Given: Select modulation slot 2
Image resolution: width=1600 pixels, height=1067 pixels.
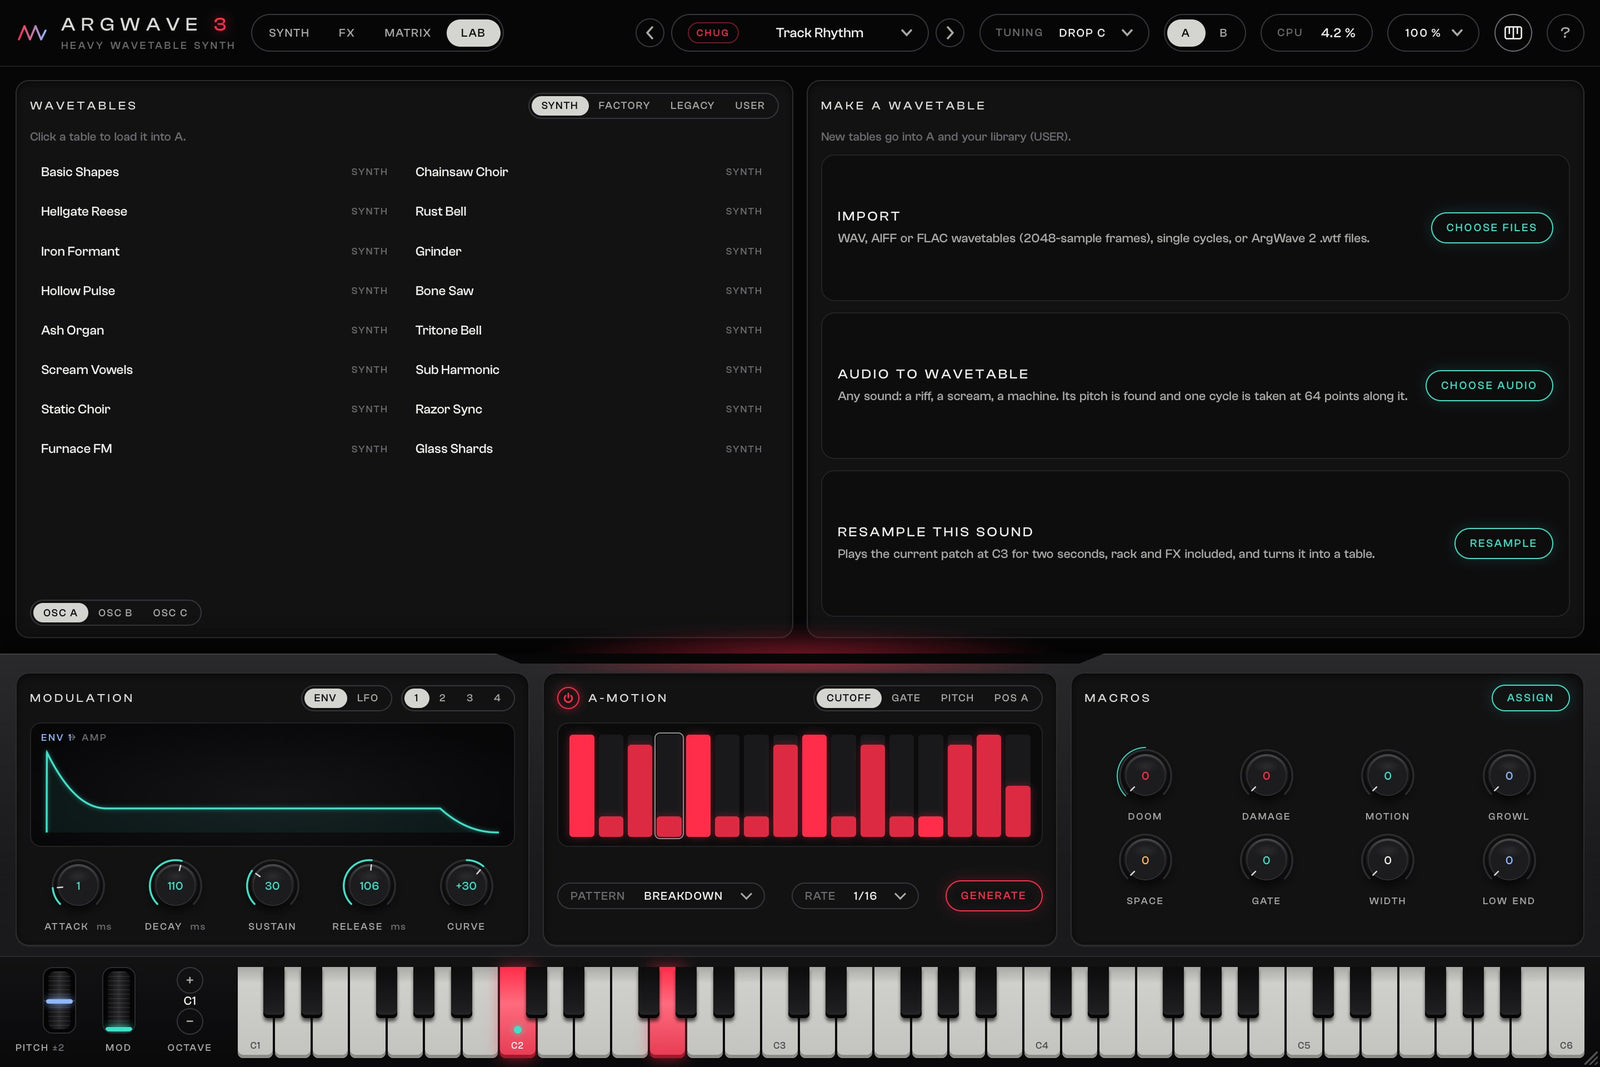Looking at the screenshot, I should pyautogui.click(x=442, y=698).
